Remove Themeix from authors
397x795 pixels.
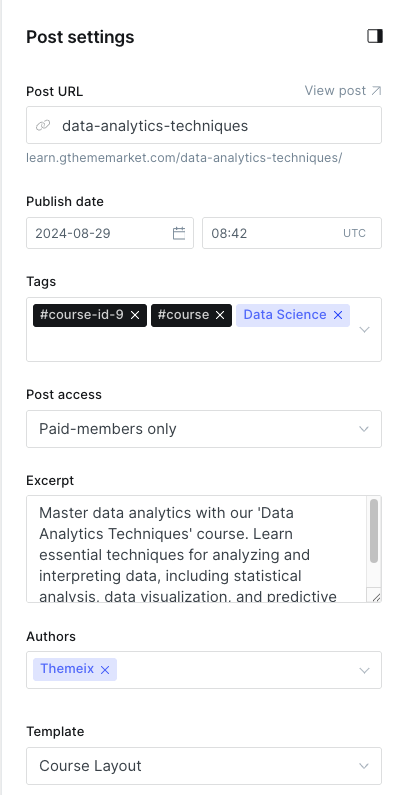(x=105, y=670)
